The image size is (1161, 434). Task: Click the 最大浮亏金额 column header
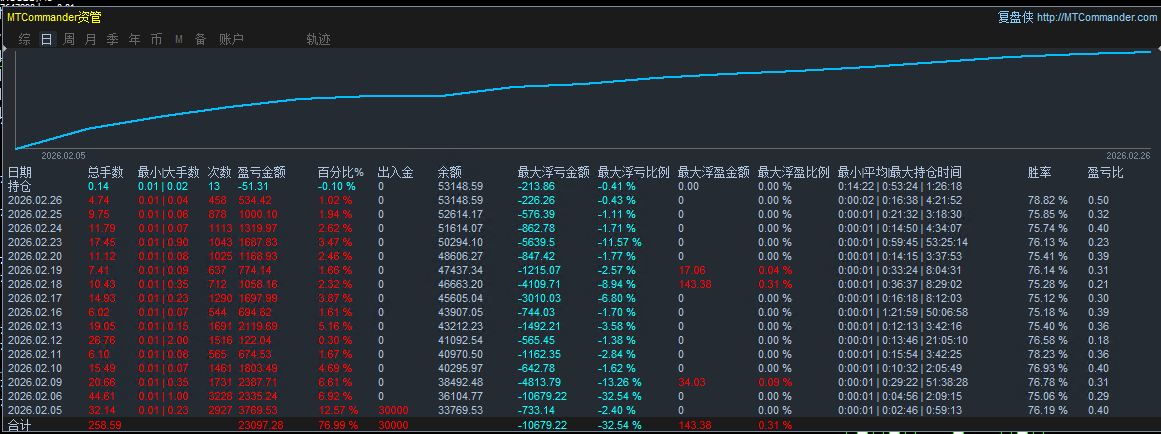point(553,173)
